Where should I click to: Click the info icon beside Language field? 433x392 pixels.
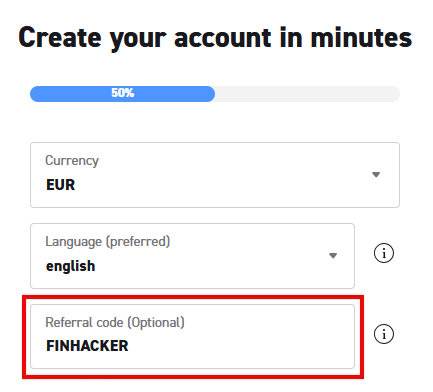click(384, 253)
